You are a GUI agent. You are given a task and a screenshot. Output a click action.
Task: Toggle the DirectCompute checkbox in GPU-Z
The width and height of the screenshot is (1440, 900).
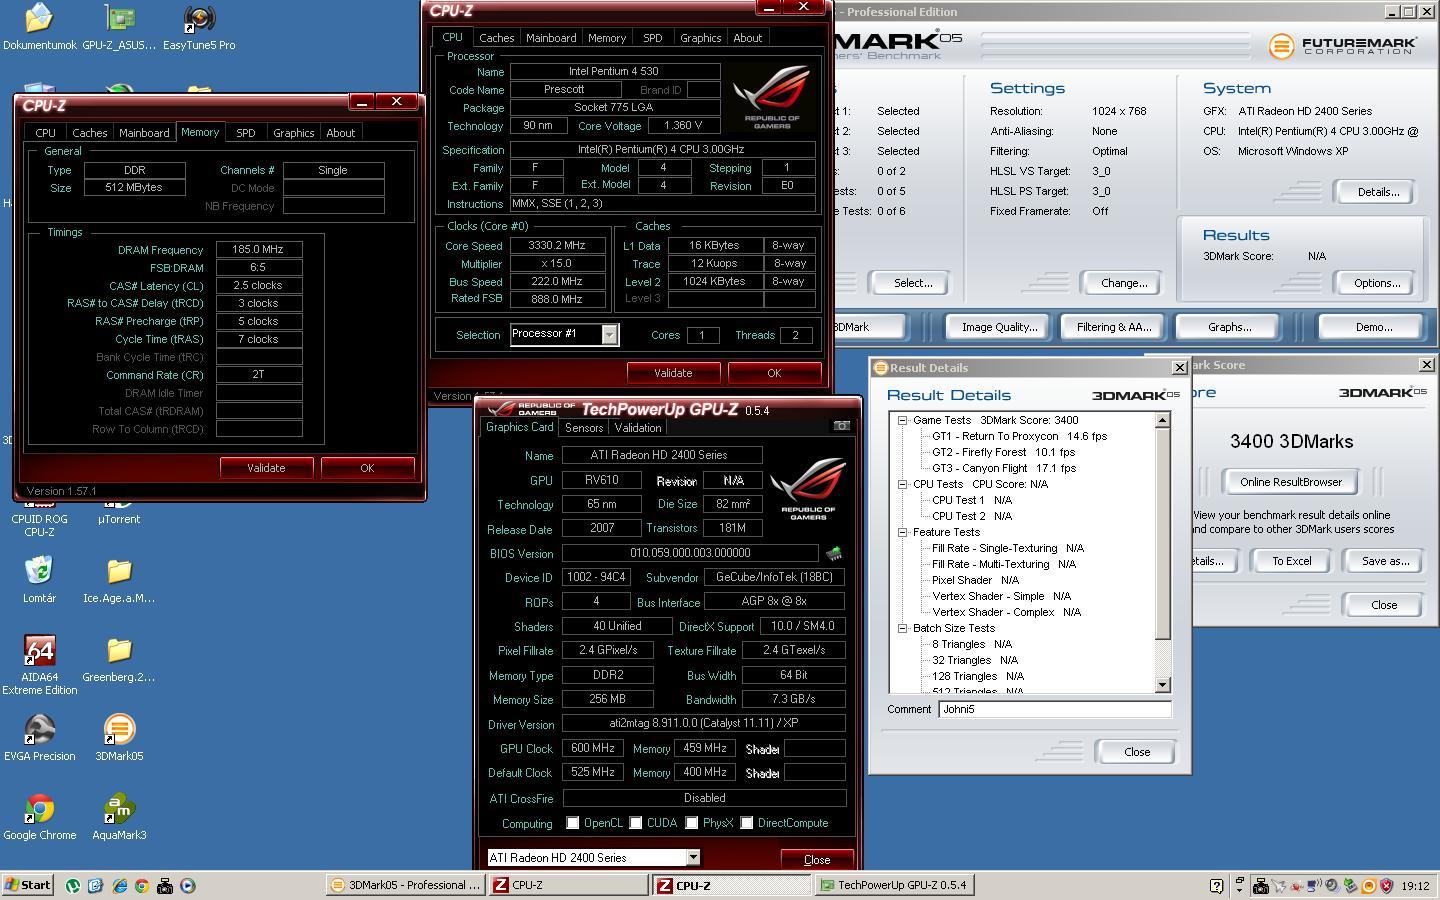tap(746, 823)
